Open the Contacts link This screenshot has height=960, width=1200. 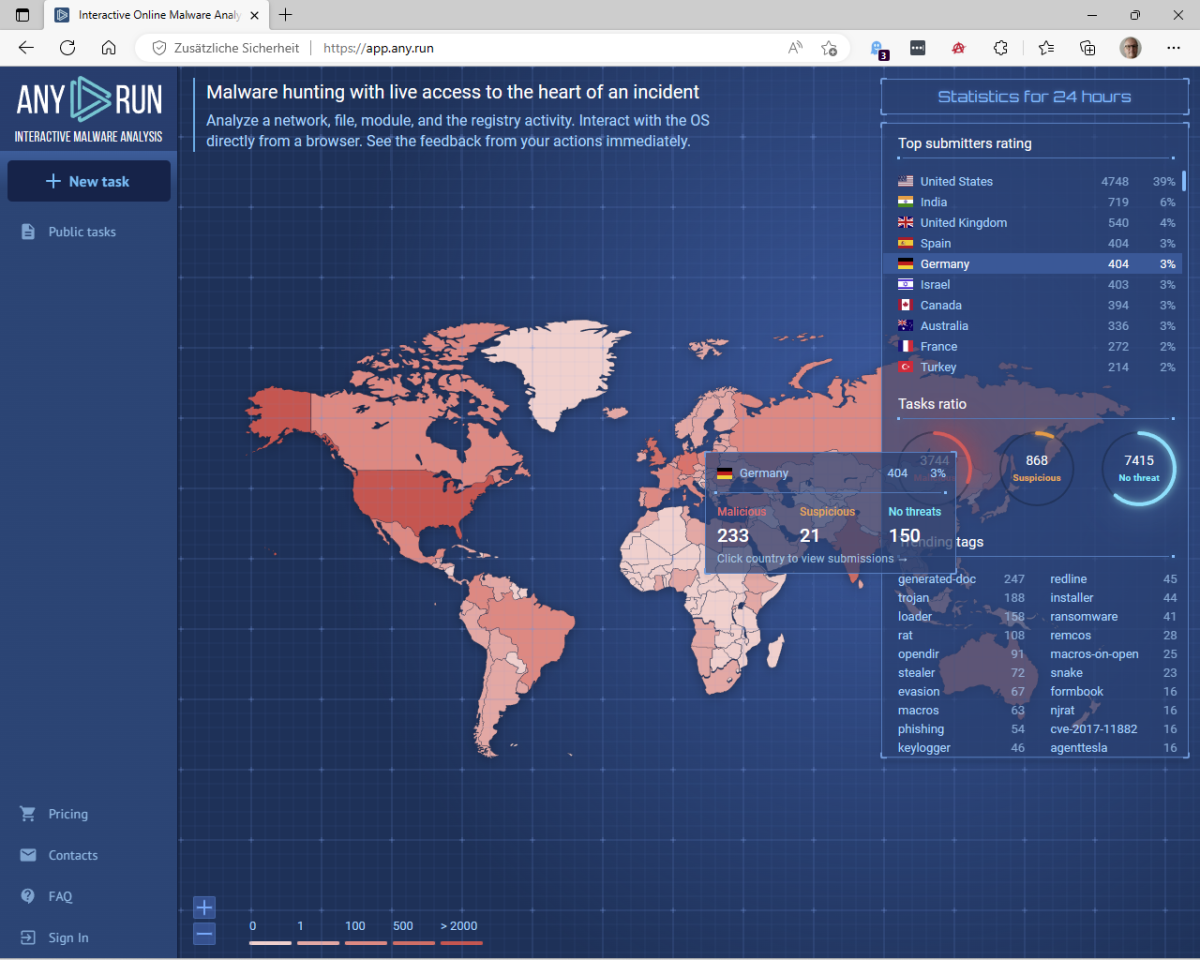click(x=73, y=855)
